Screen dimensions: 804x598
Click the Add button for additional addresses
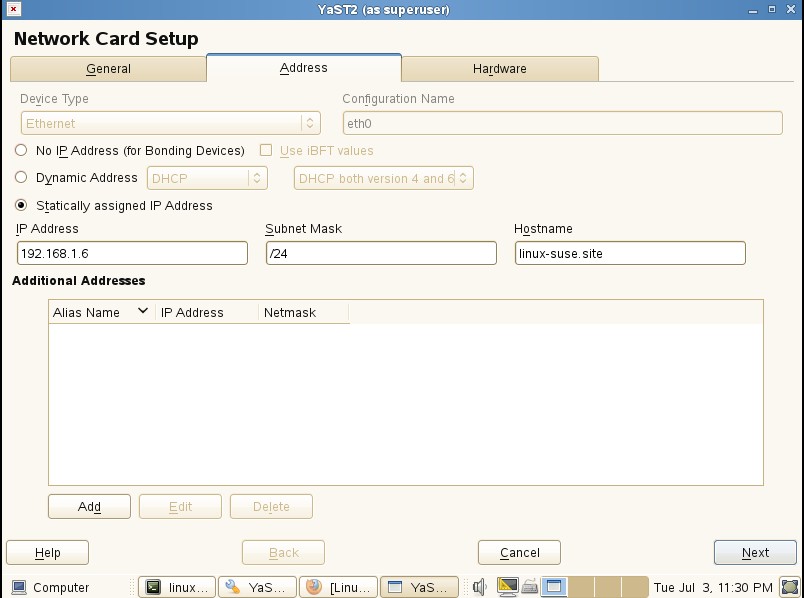pos(89,507)
